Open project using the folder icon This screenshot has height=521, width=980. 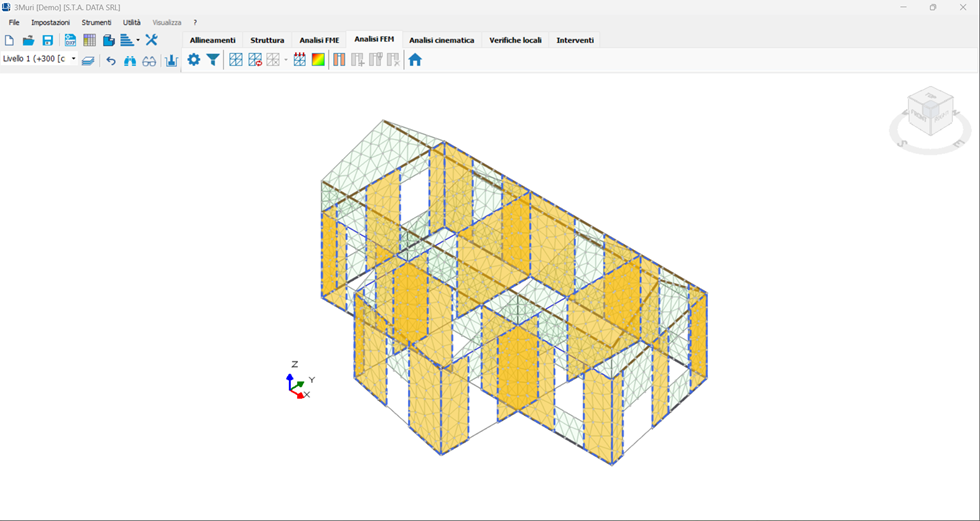click(28, 40)
